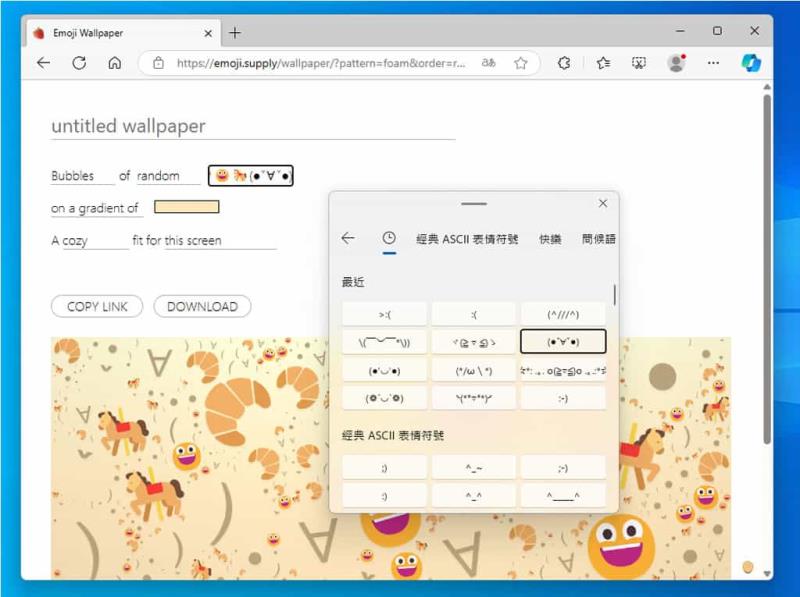Insert the ^_^ classic ASCII kaomoji
This screenshot has width=800, height=597.
(x=474, y=495)
